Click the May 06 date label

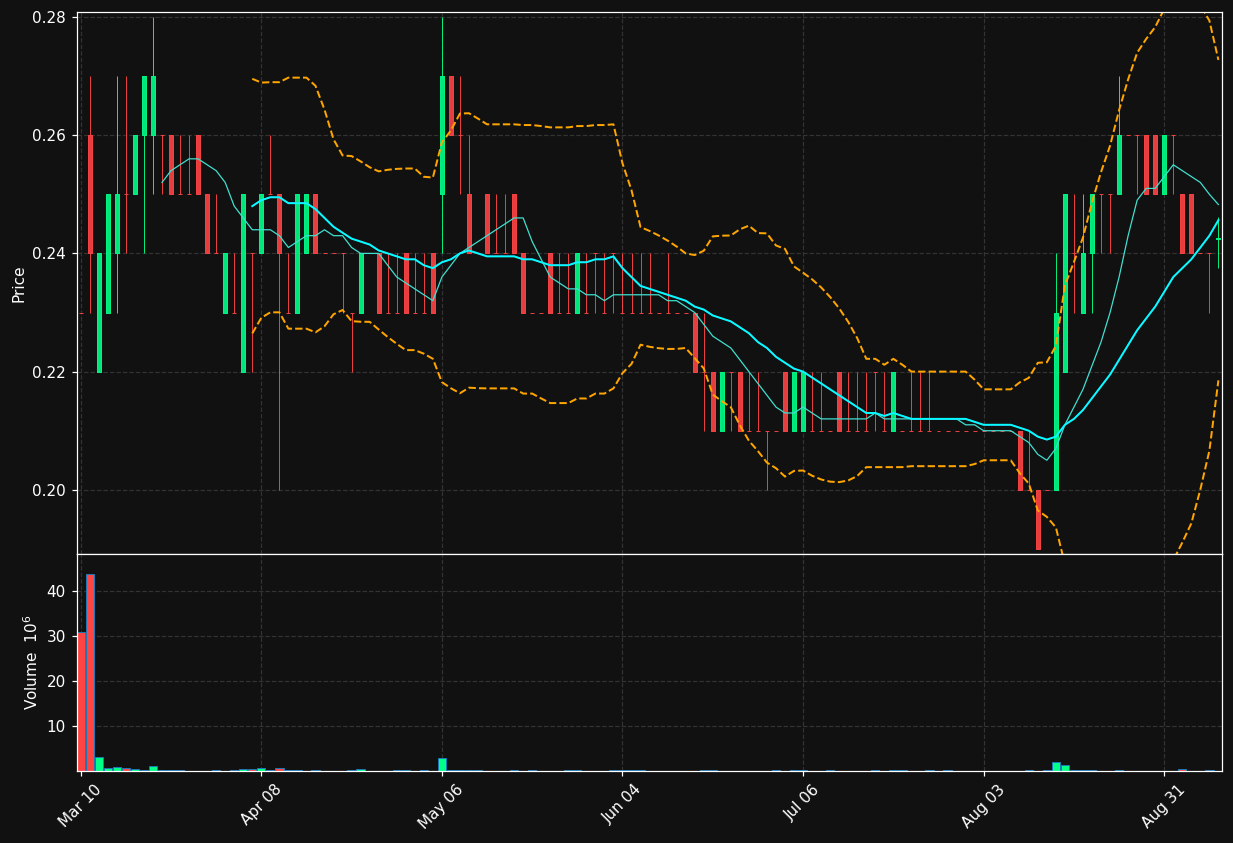(x=440, y=804)
